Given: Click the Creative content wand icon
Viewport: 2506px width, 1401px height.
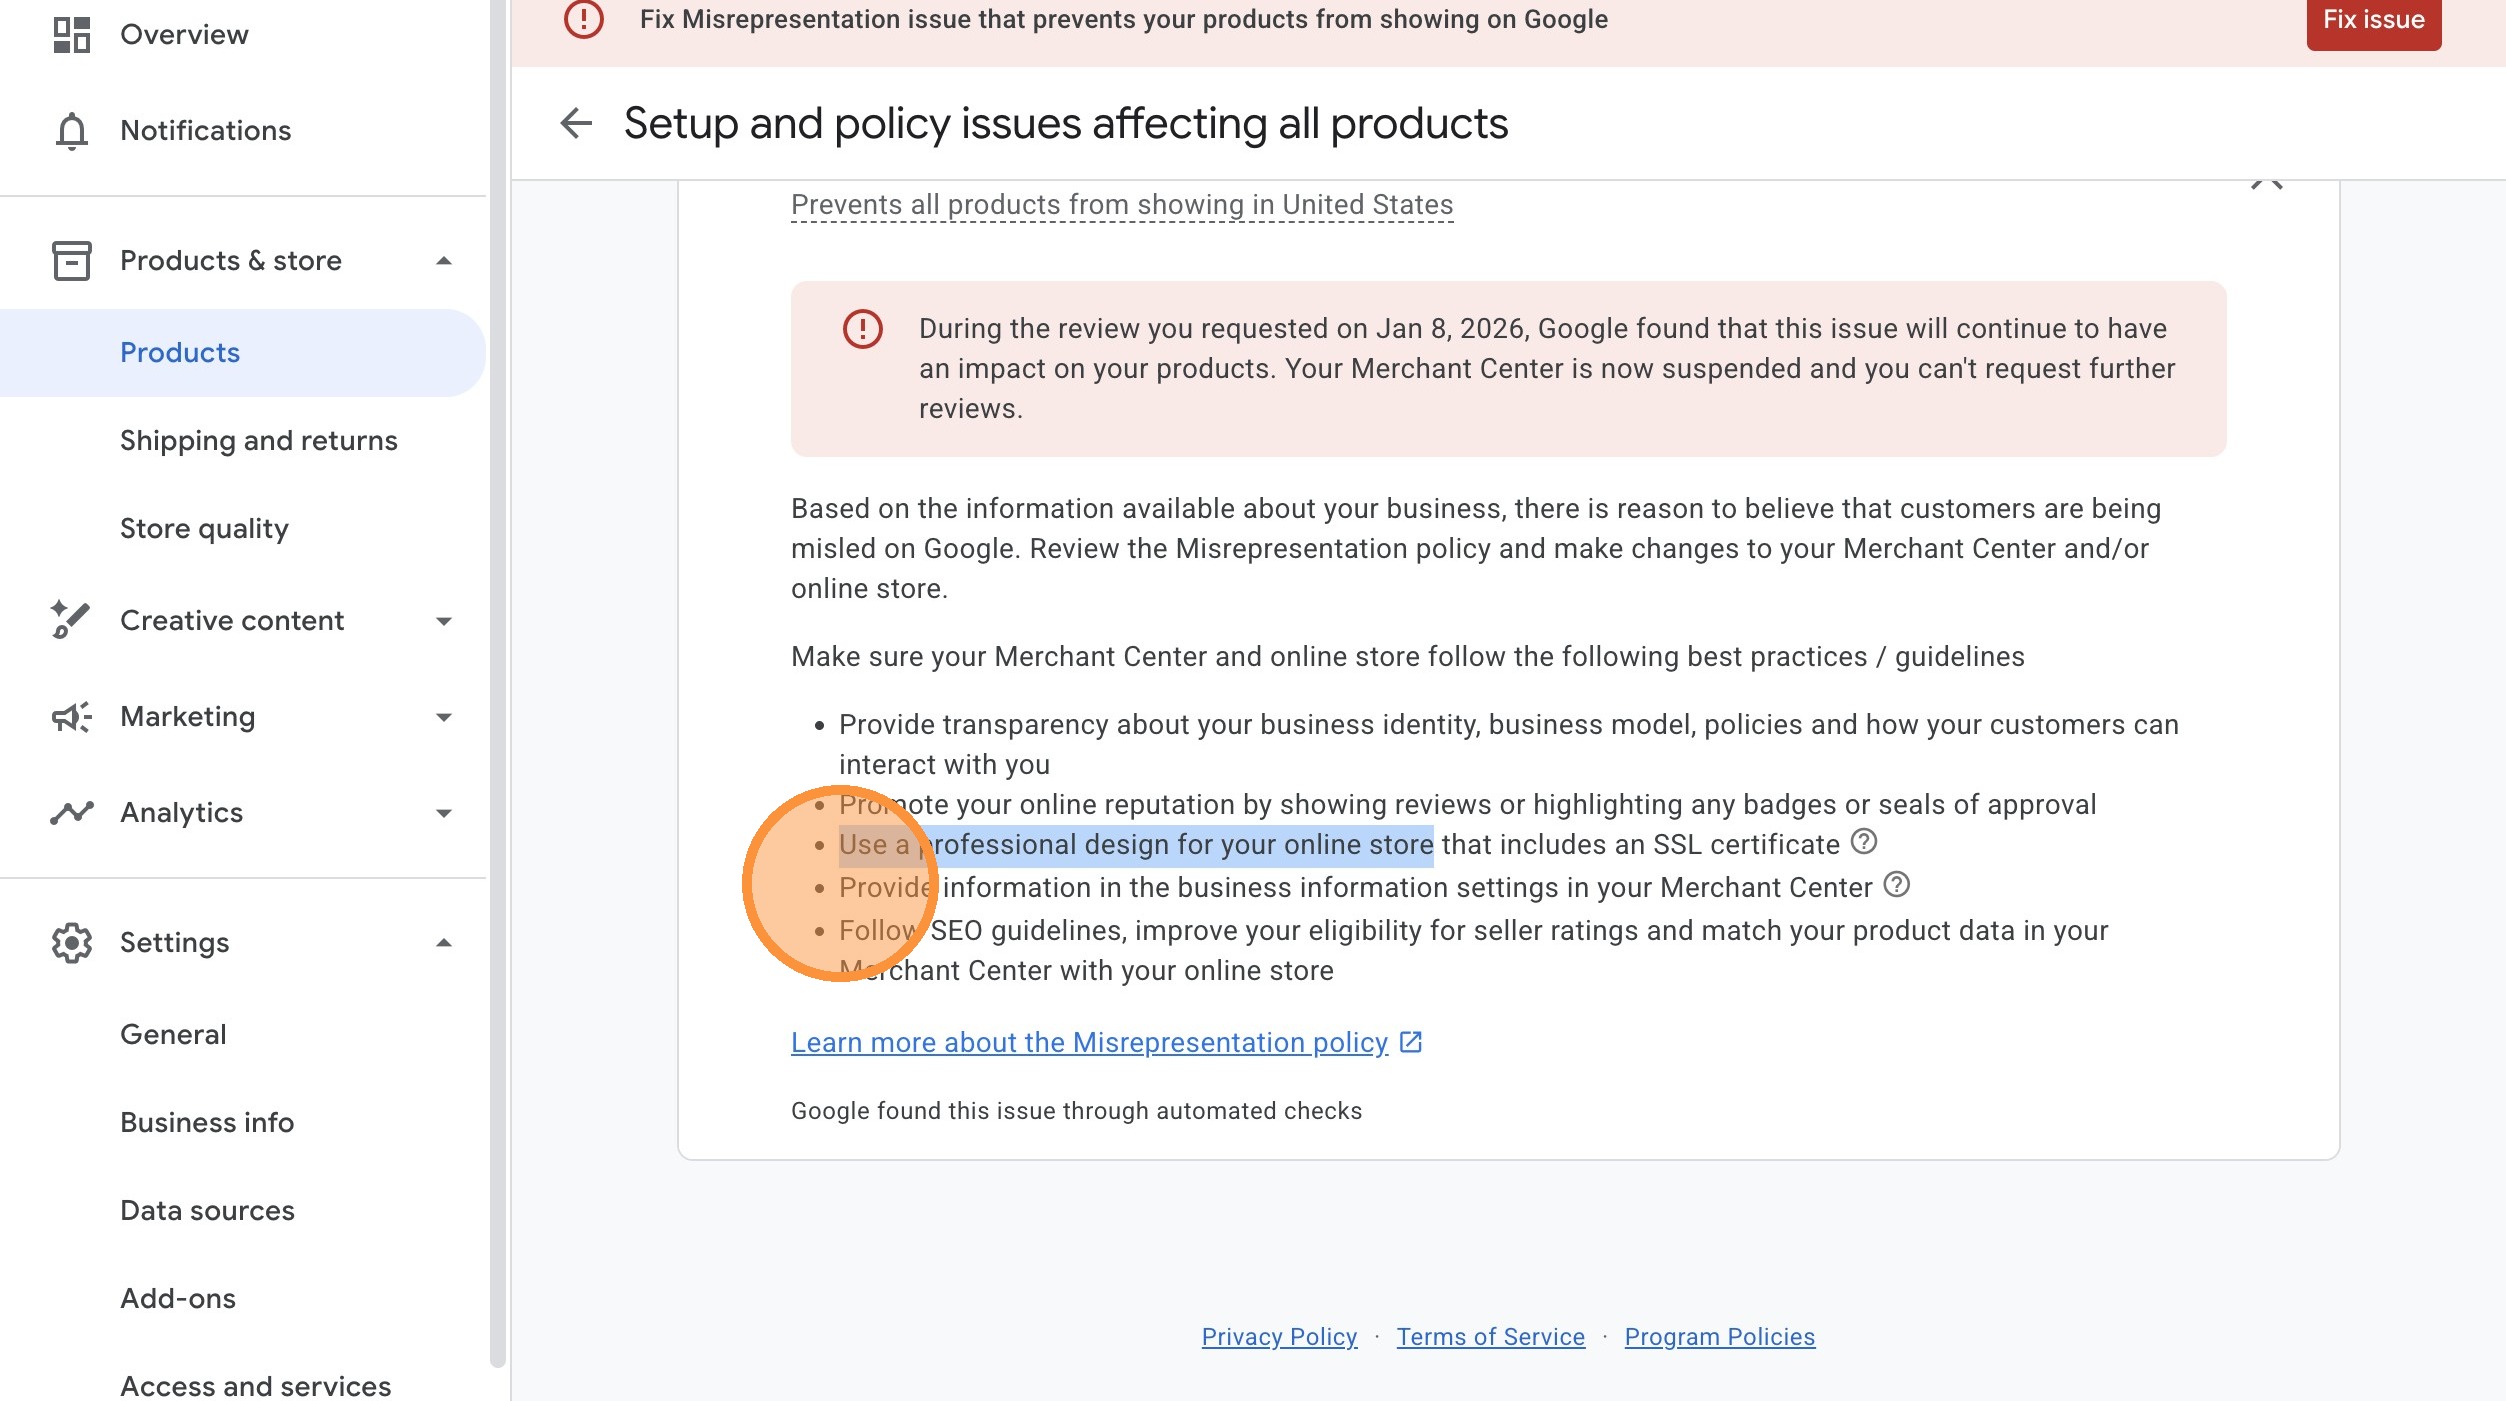Looking at the screenshot, I should (71, 621).
